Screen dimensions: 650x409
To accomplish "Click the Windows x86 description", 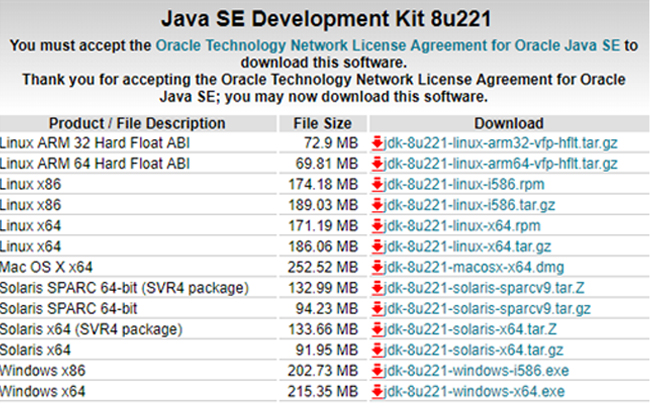I will (43, 370).
